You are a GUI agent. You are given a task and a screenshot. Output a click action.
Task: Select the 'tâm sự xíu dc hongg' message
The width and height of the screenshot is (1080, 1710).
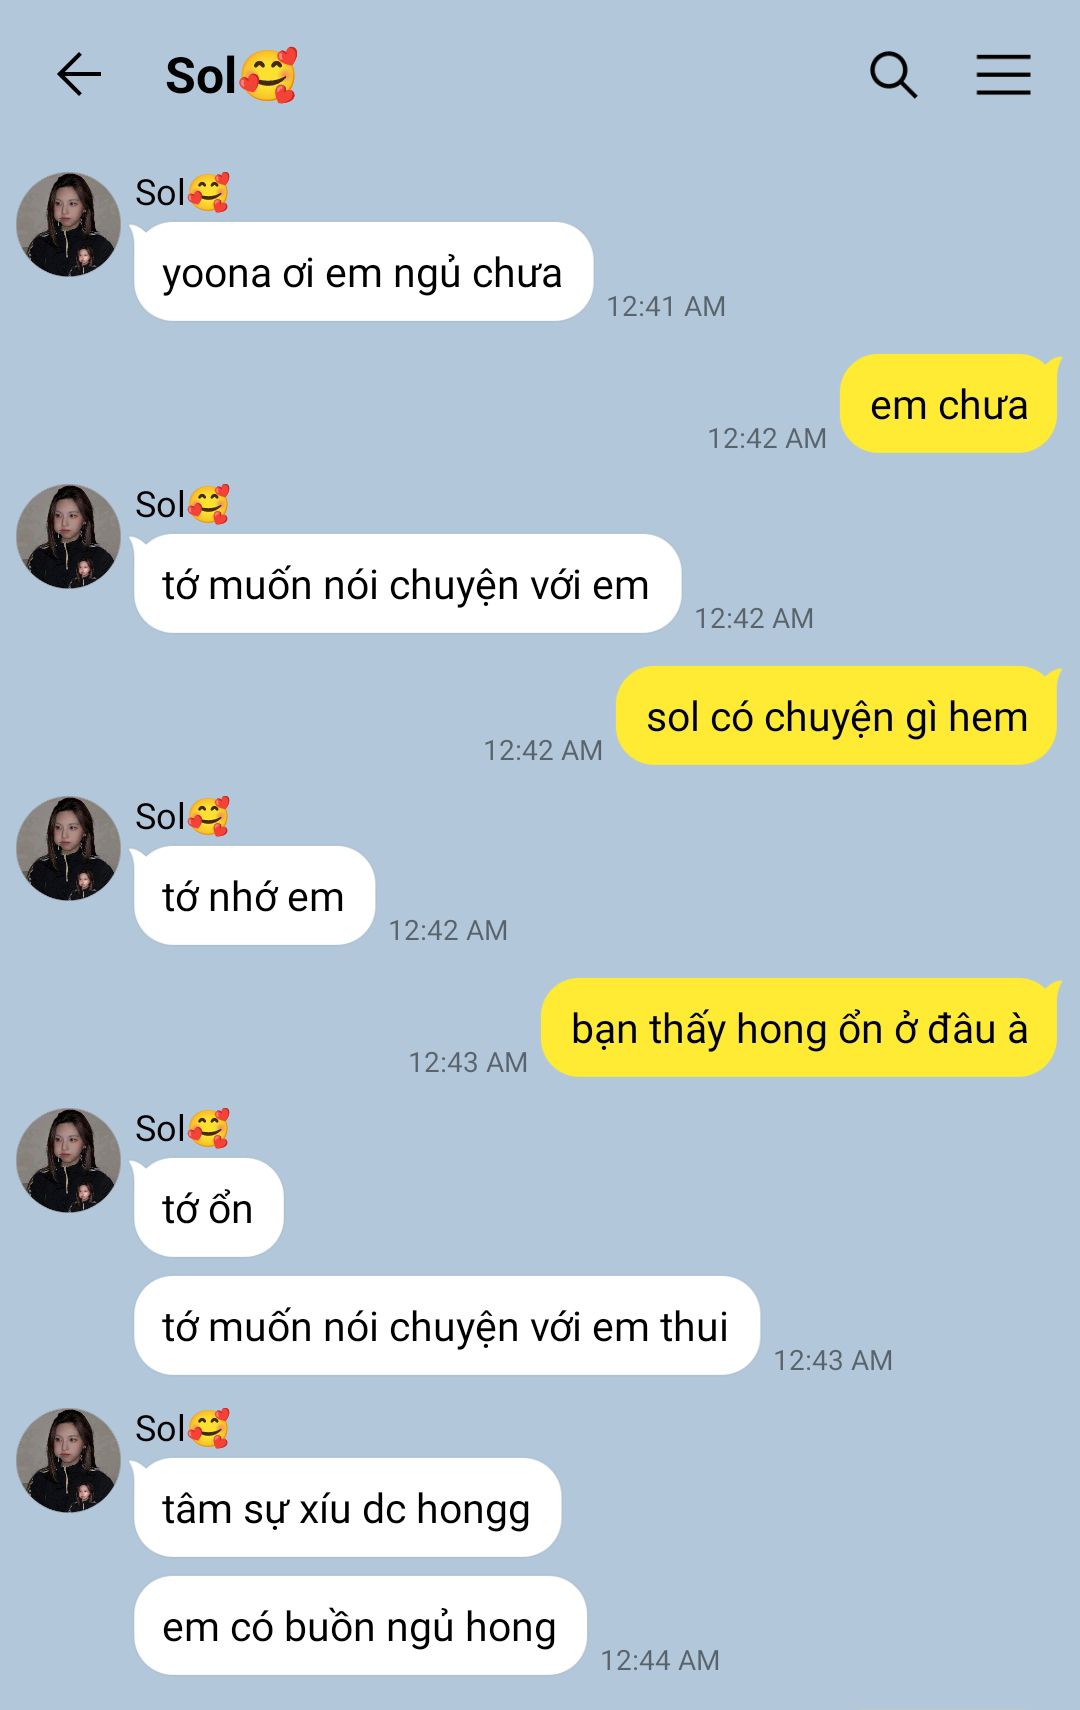(x=347, y=1508)
